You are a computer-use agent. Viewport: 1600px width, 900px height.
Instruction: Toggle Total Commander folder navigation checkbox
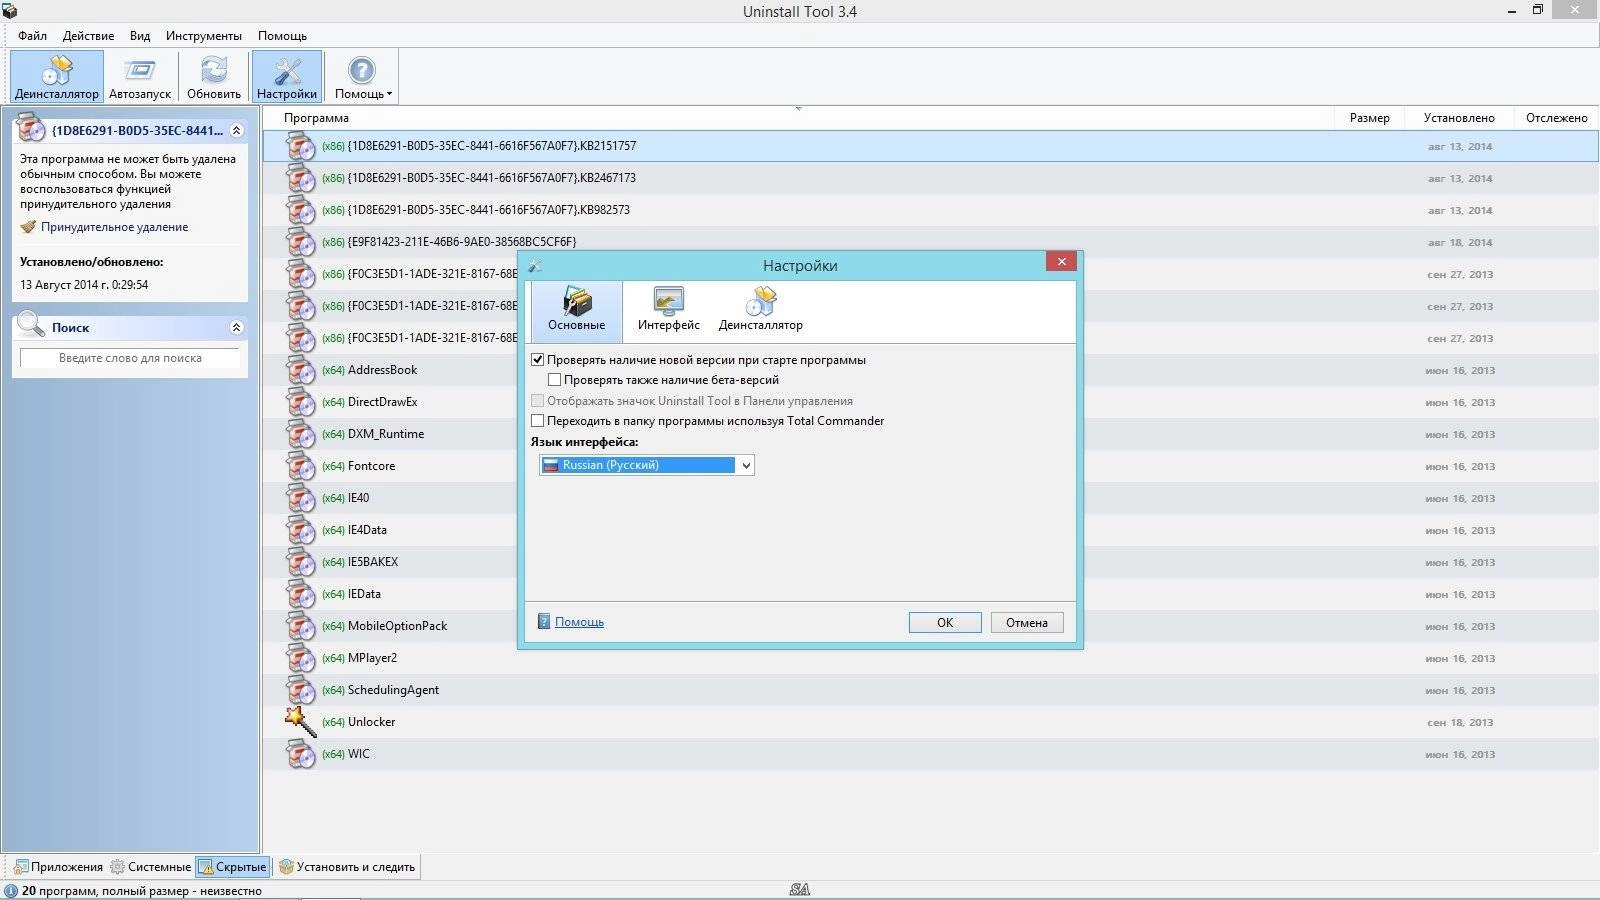[x=538, y=421]
